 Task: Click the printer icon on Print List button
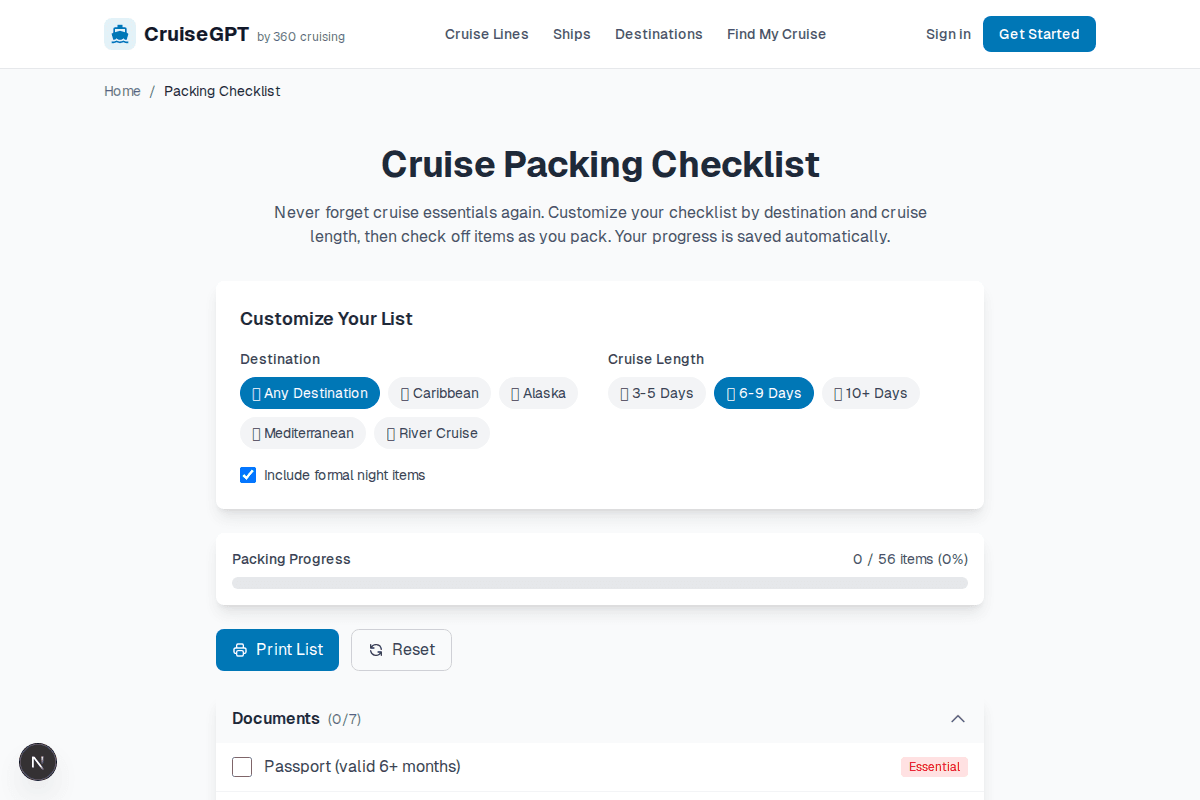tap(238, 650)
